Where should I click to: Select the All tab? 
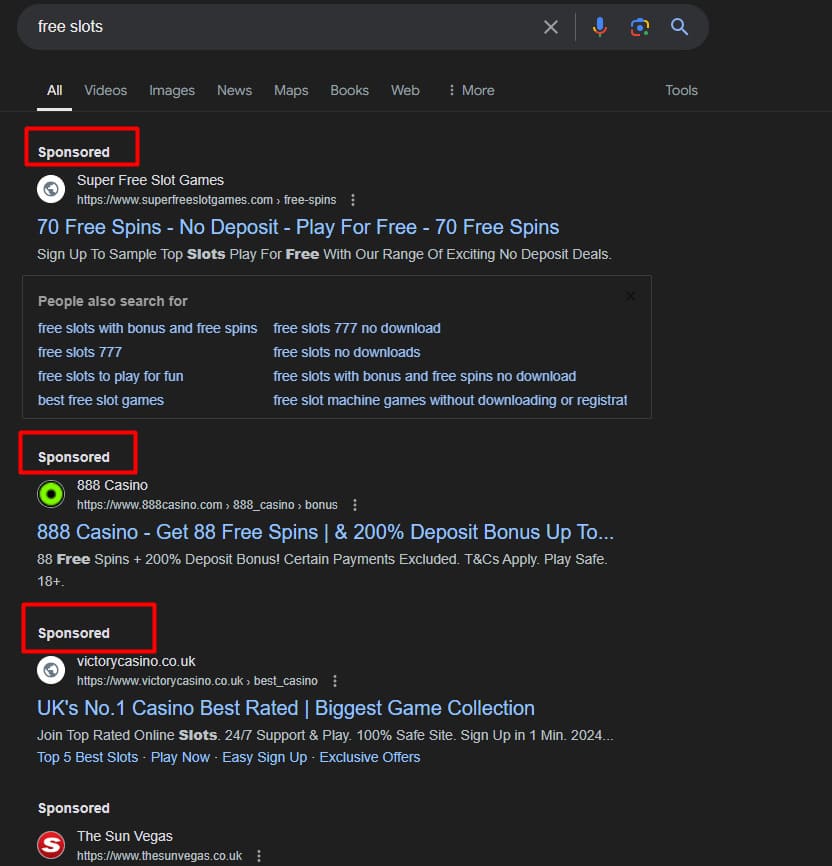[x=54, y=90]
